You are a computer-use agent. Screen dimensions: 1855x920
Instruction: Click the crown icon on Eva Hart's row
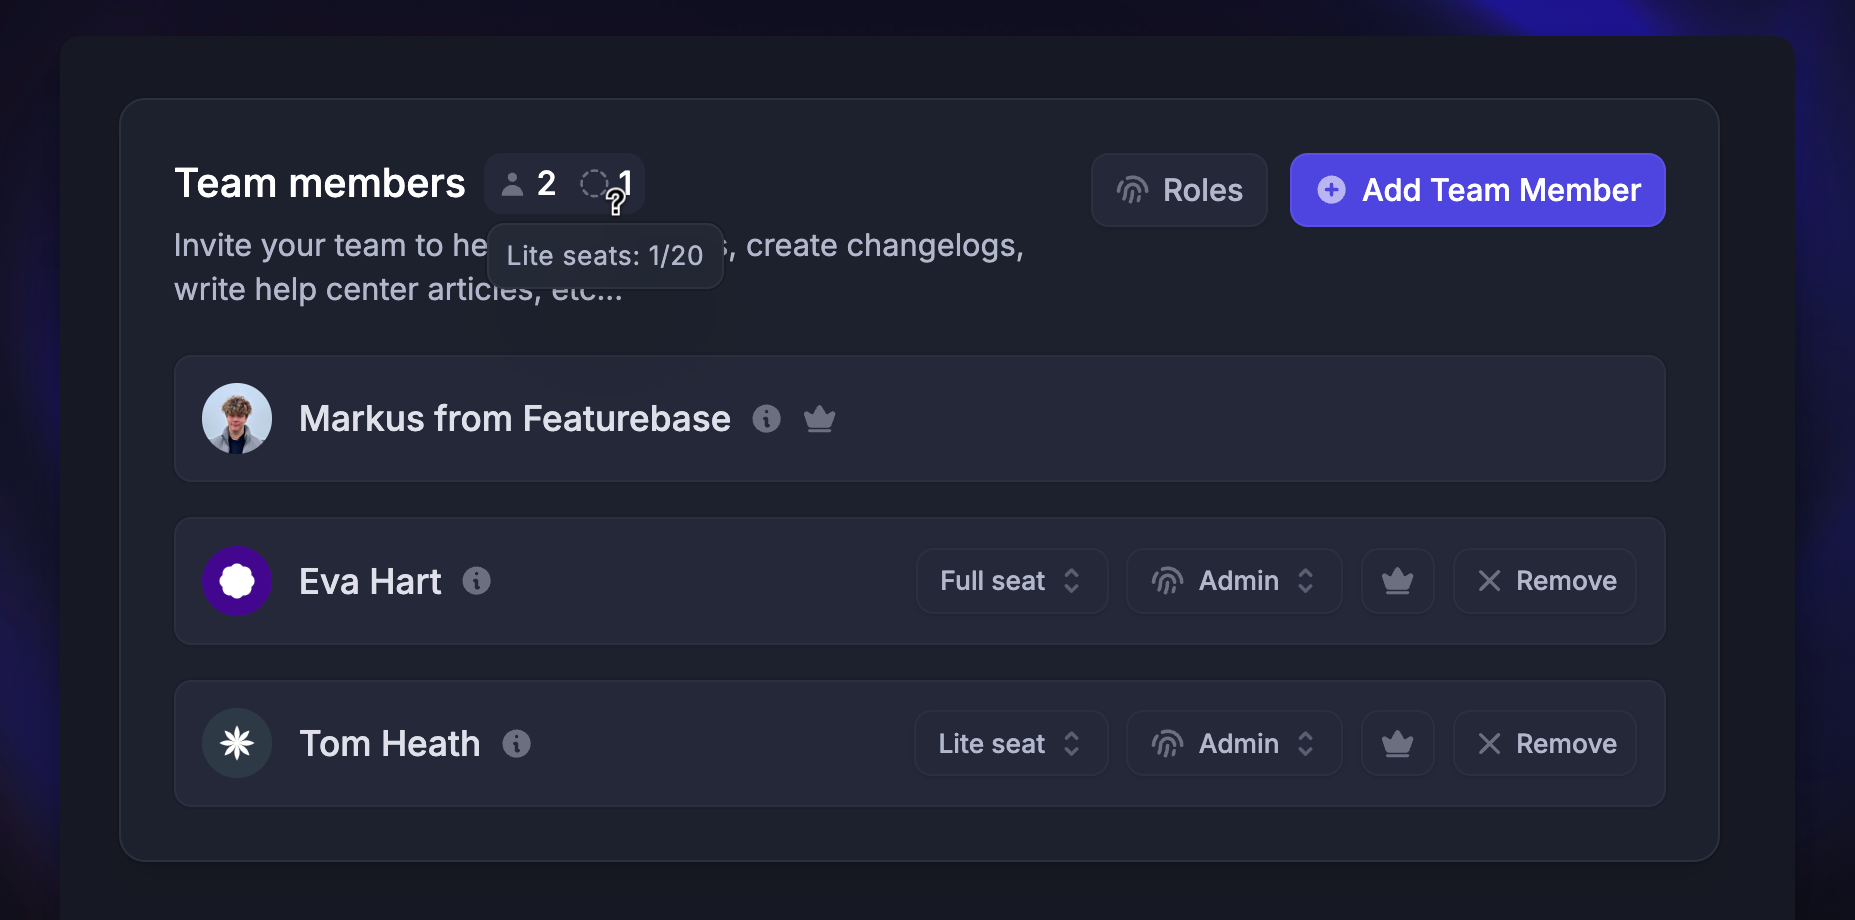point(1397,580)
